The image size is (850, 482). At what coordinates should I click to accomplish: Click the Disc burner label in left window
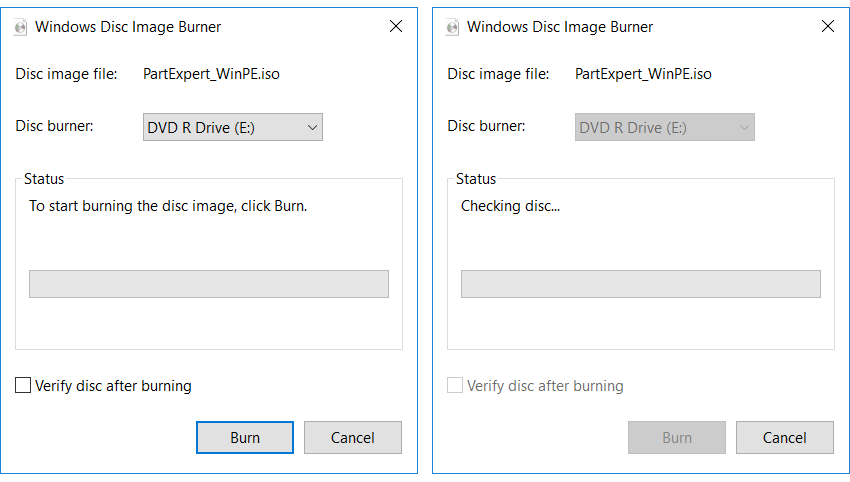coord(54,126)
